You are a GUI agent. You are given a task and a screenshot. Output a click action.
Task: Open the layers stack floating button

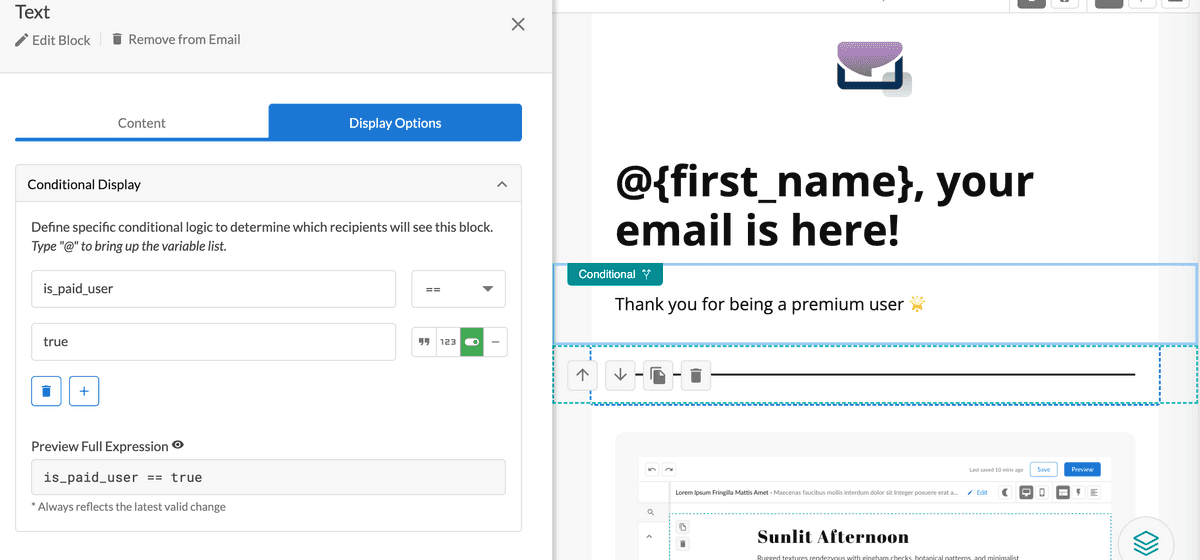pos(1146,542)
